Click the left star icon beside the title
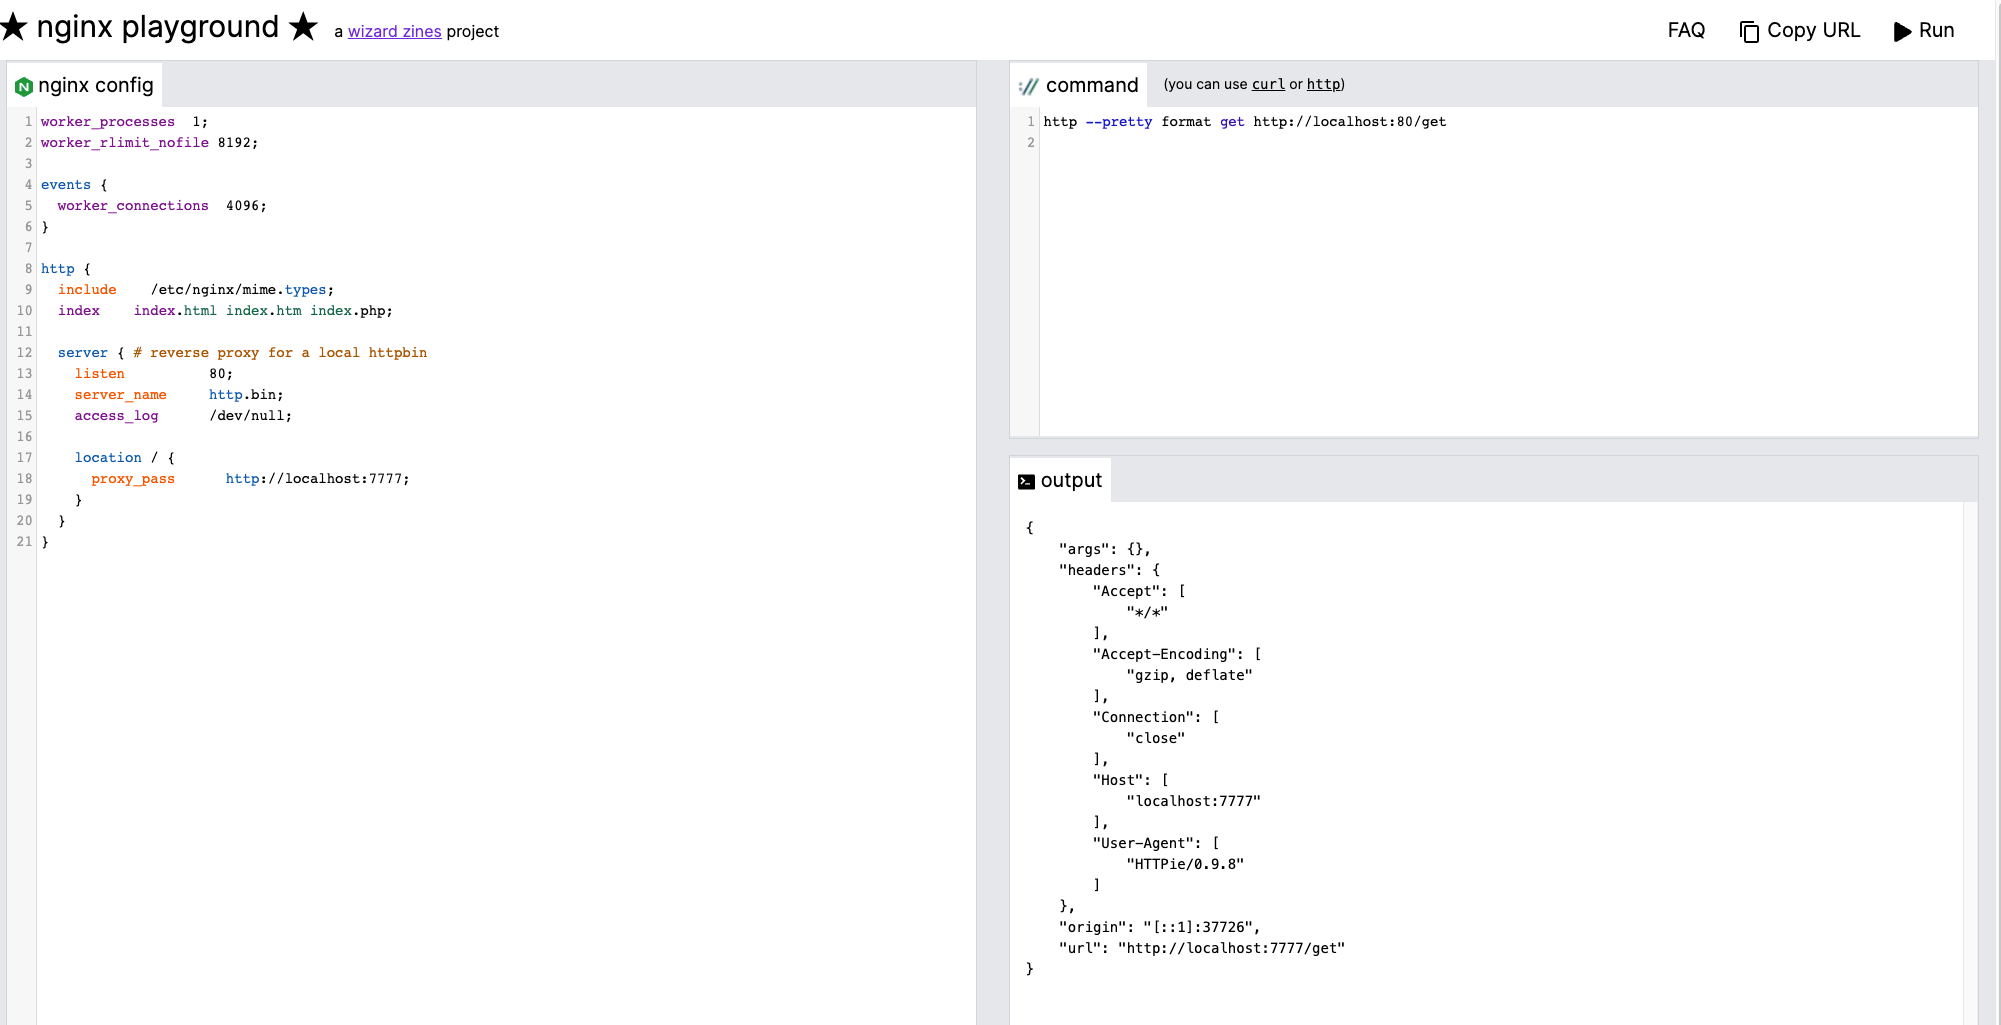The width and height of the screenshot is (2001, 1025). tap(14, 27)
